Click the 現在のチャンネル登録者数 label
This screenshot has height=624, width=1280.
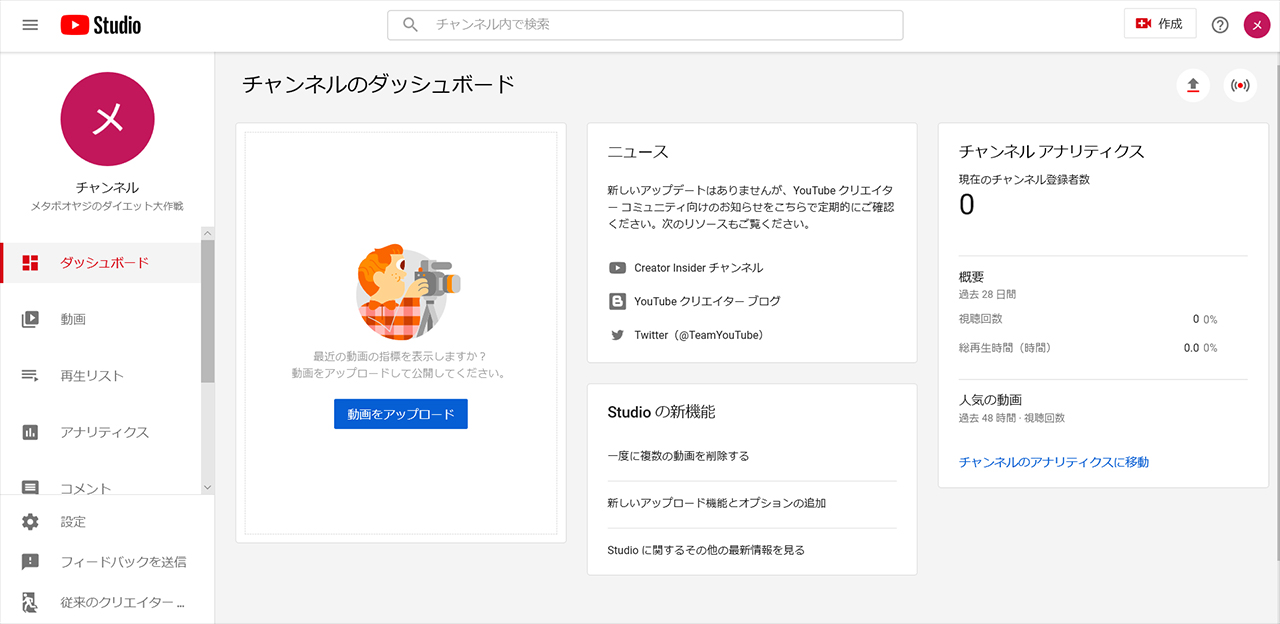tap(1024, 180)
